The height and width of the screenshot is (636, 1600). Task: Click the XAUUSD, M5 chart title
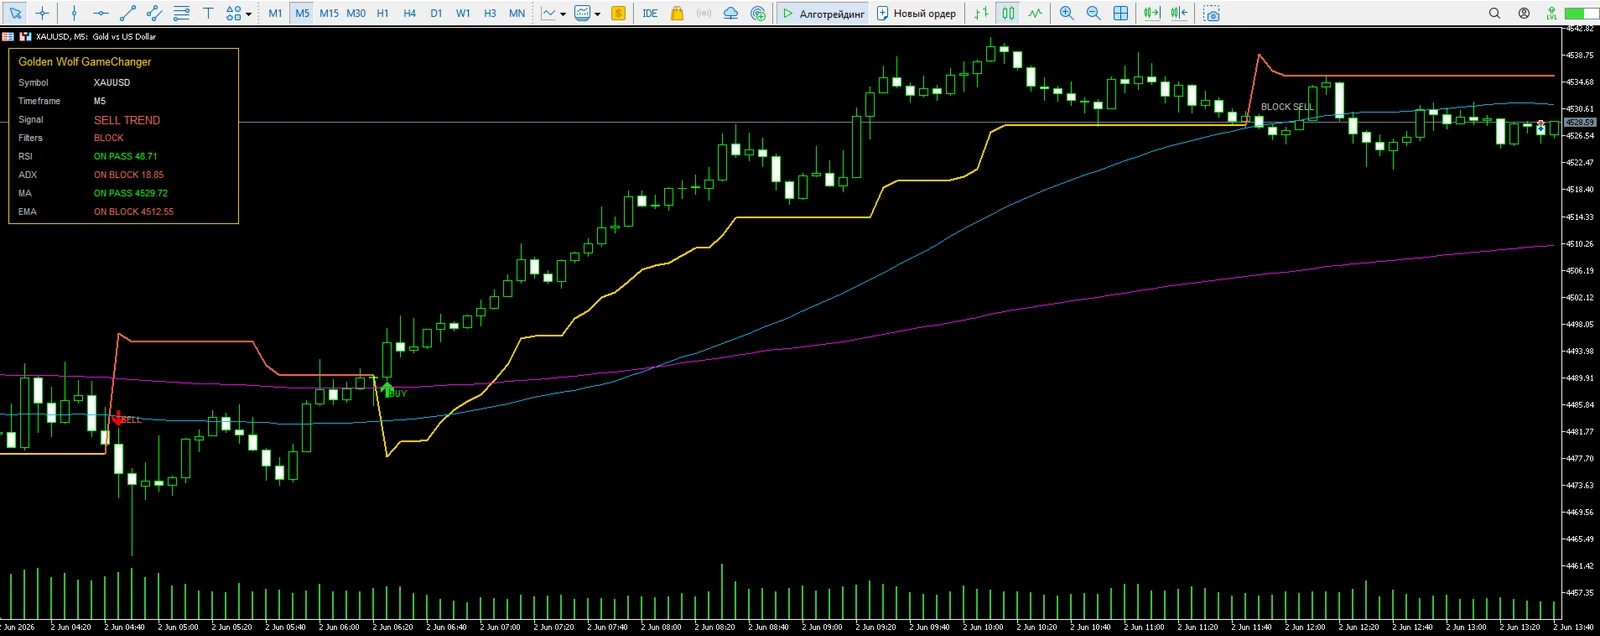pos(96,36)
